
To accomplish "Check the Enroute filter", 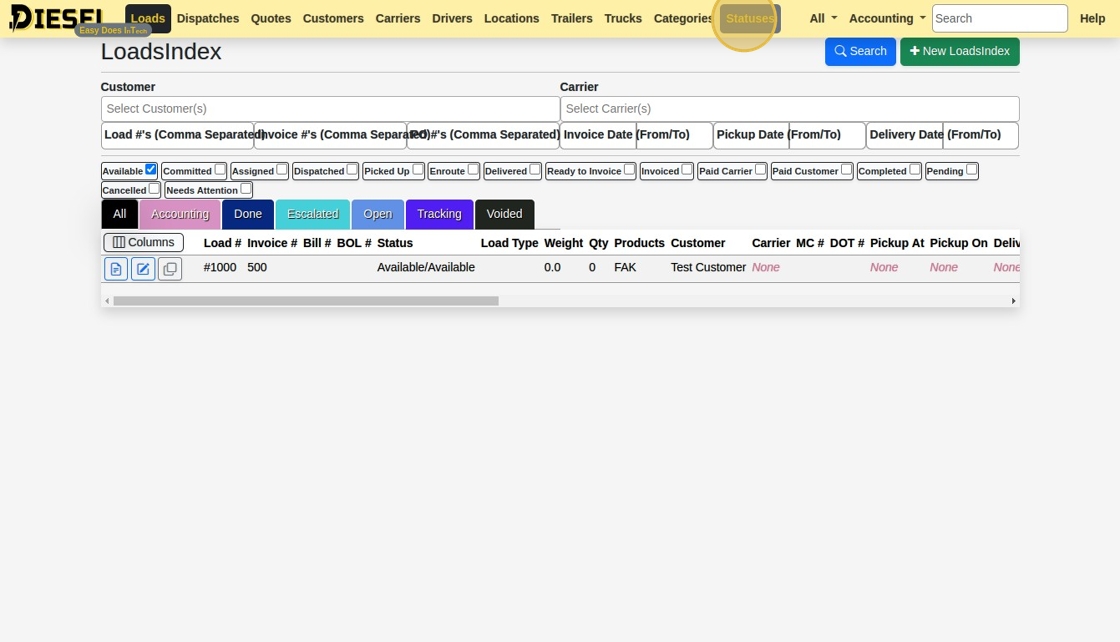I will (x=473, y=170).
